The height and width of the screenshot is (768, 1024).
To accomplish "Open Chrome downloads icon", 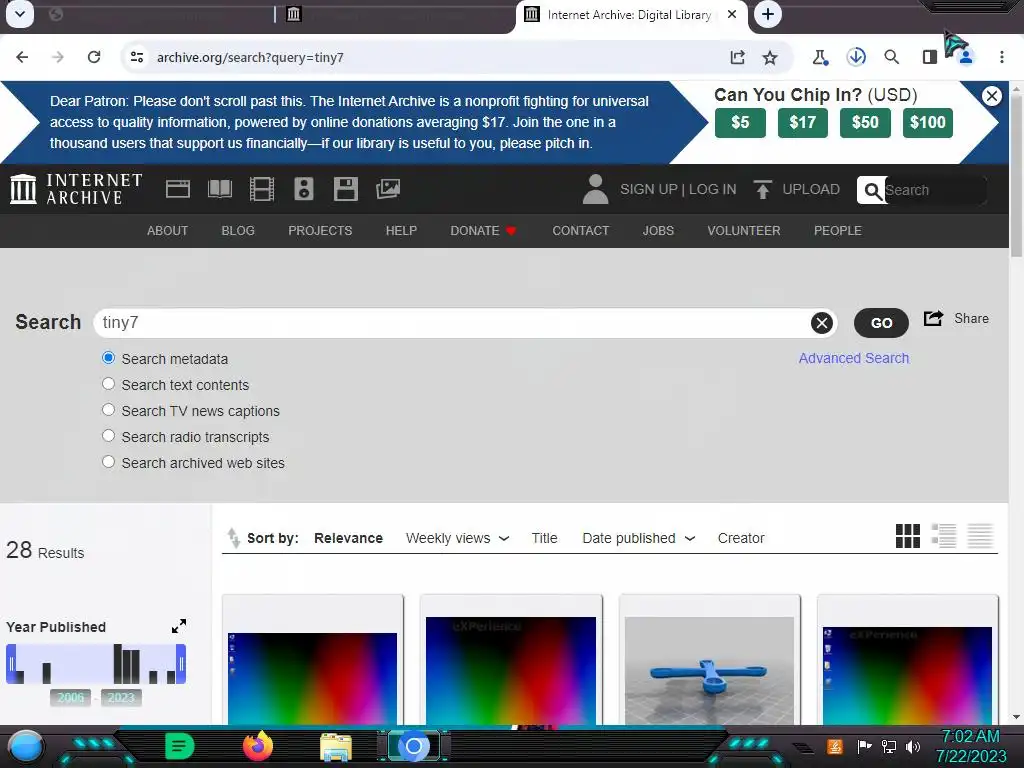I will coord(856,57).
